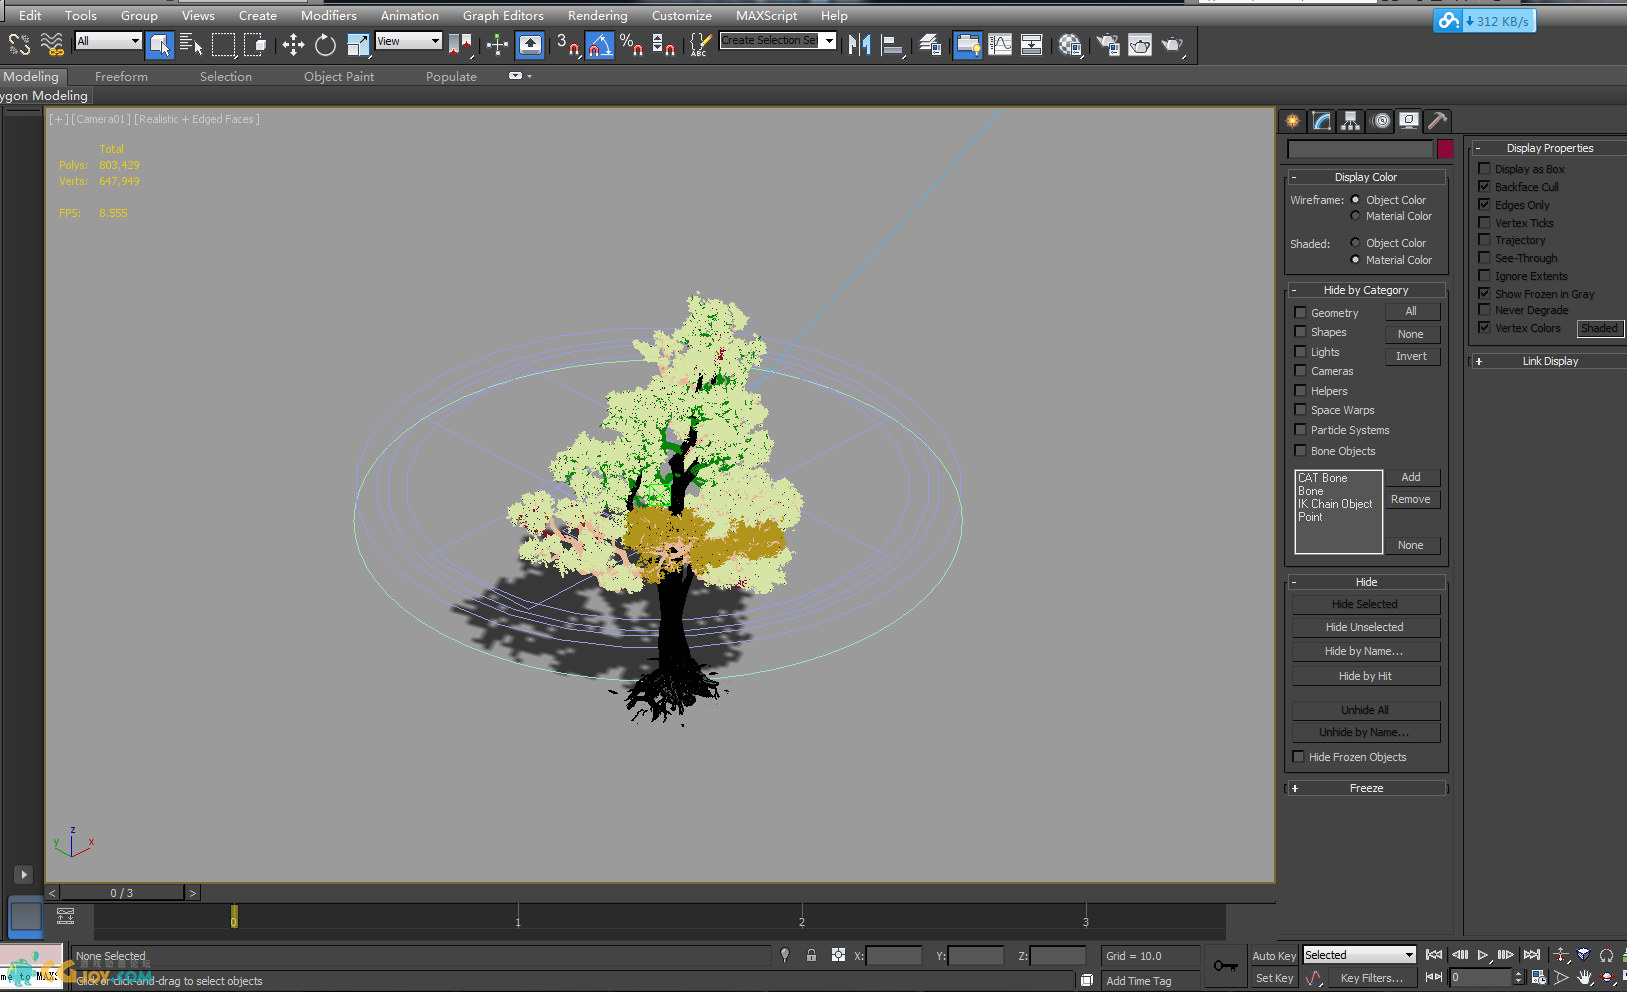
Task: Switch to the Motion command panel tab
Action: (1381, 121)
